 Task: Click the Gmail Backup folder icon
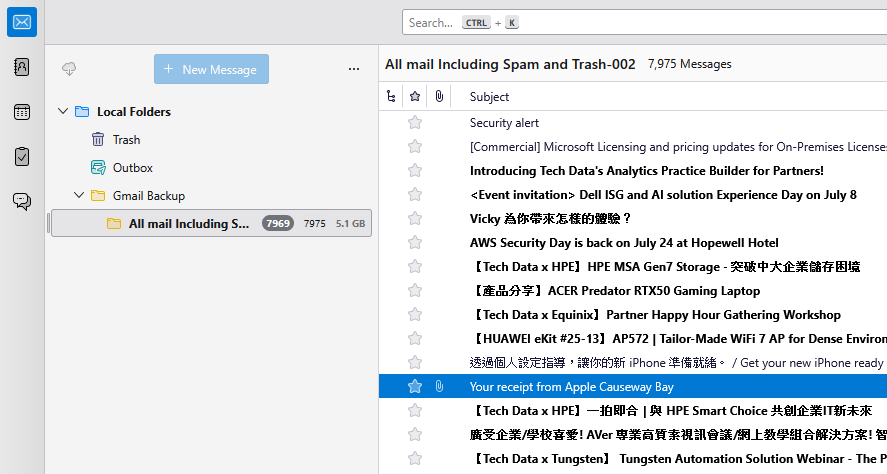(98, 196)
